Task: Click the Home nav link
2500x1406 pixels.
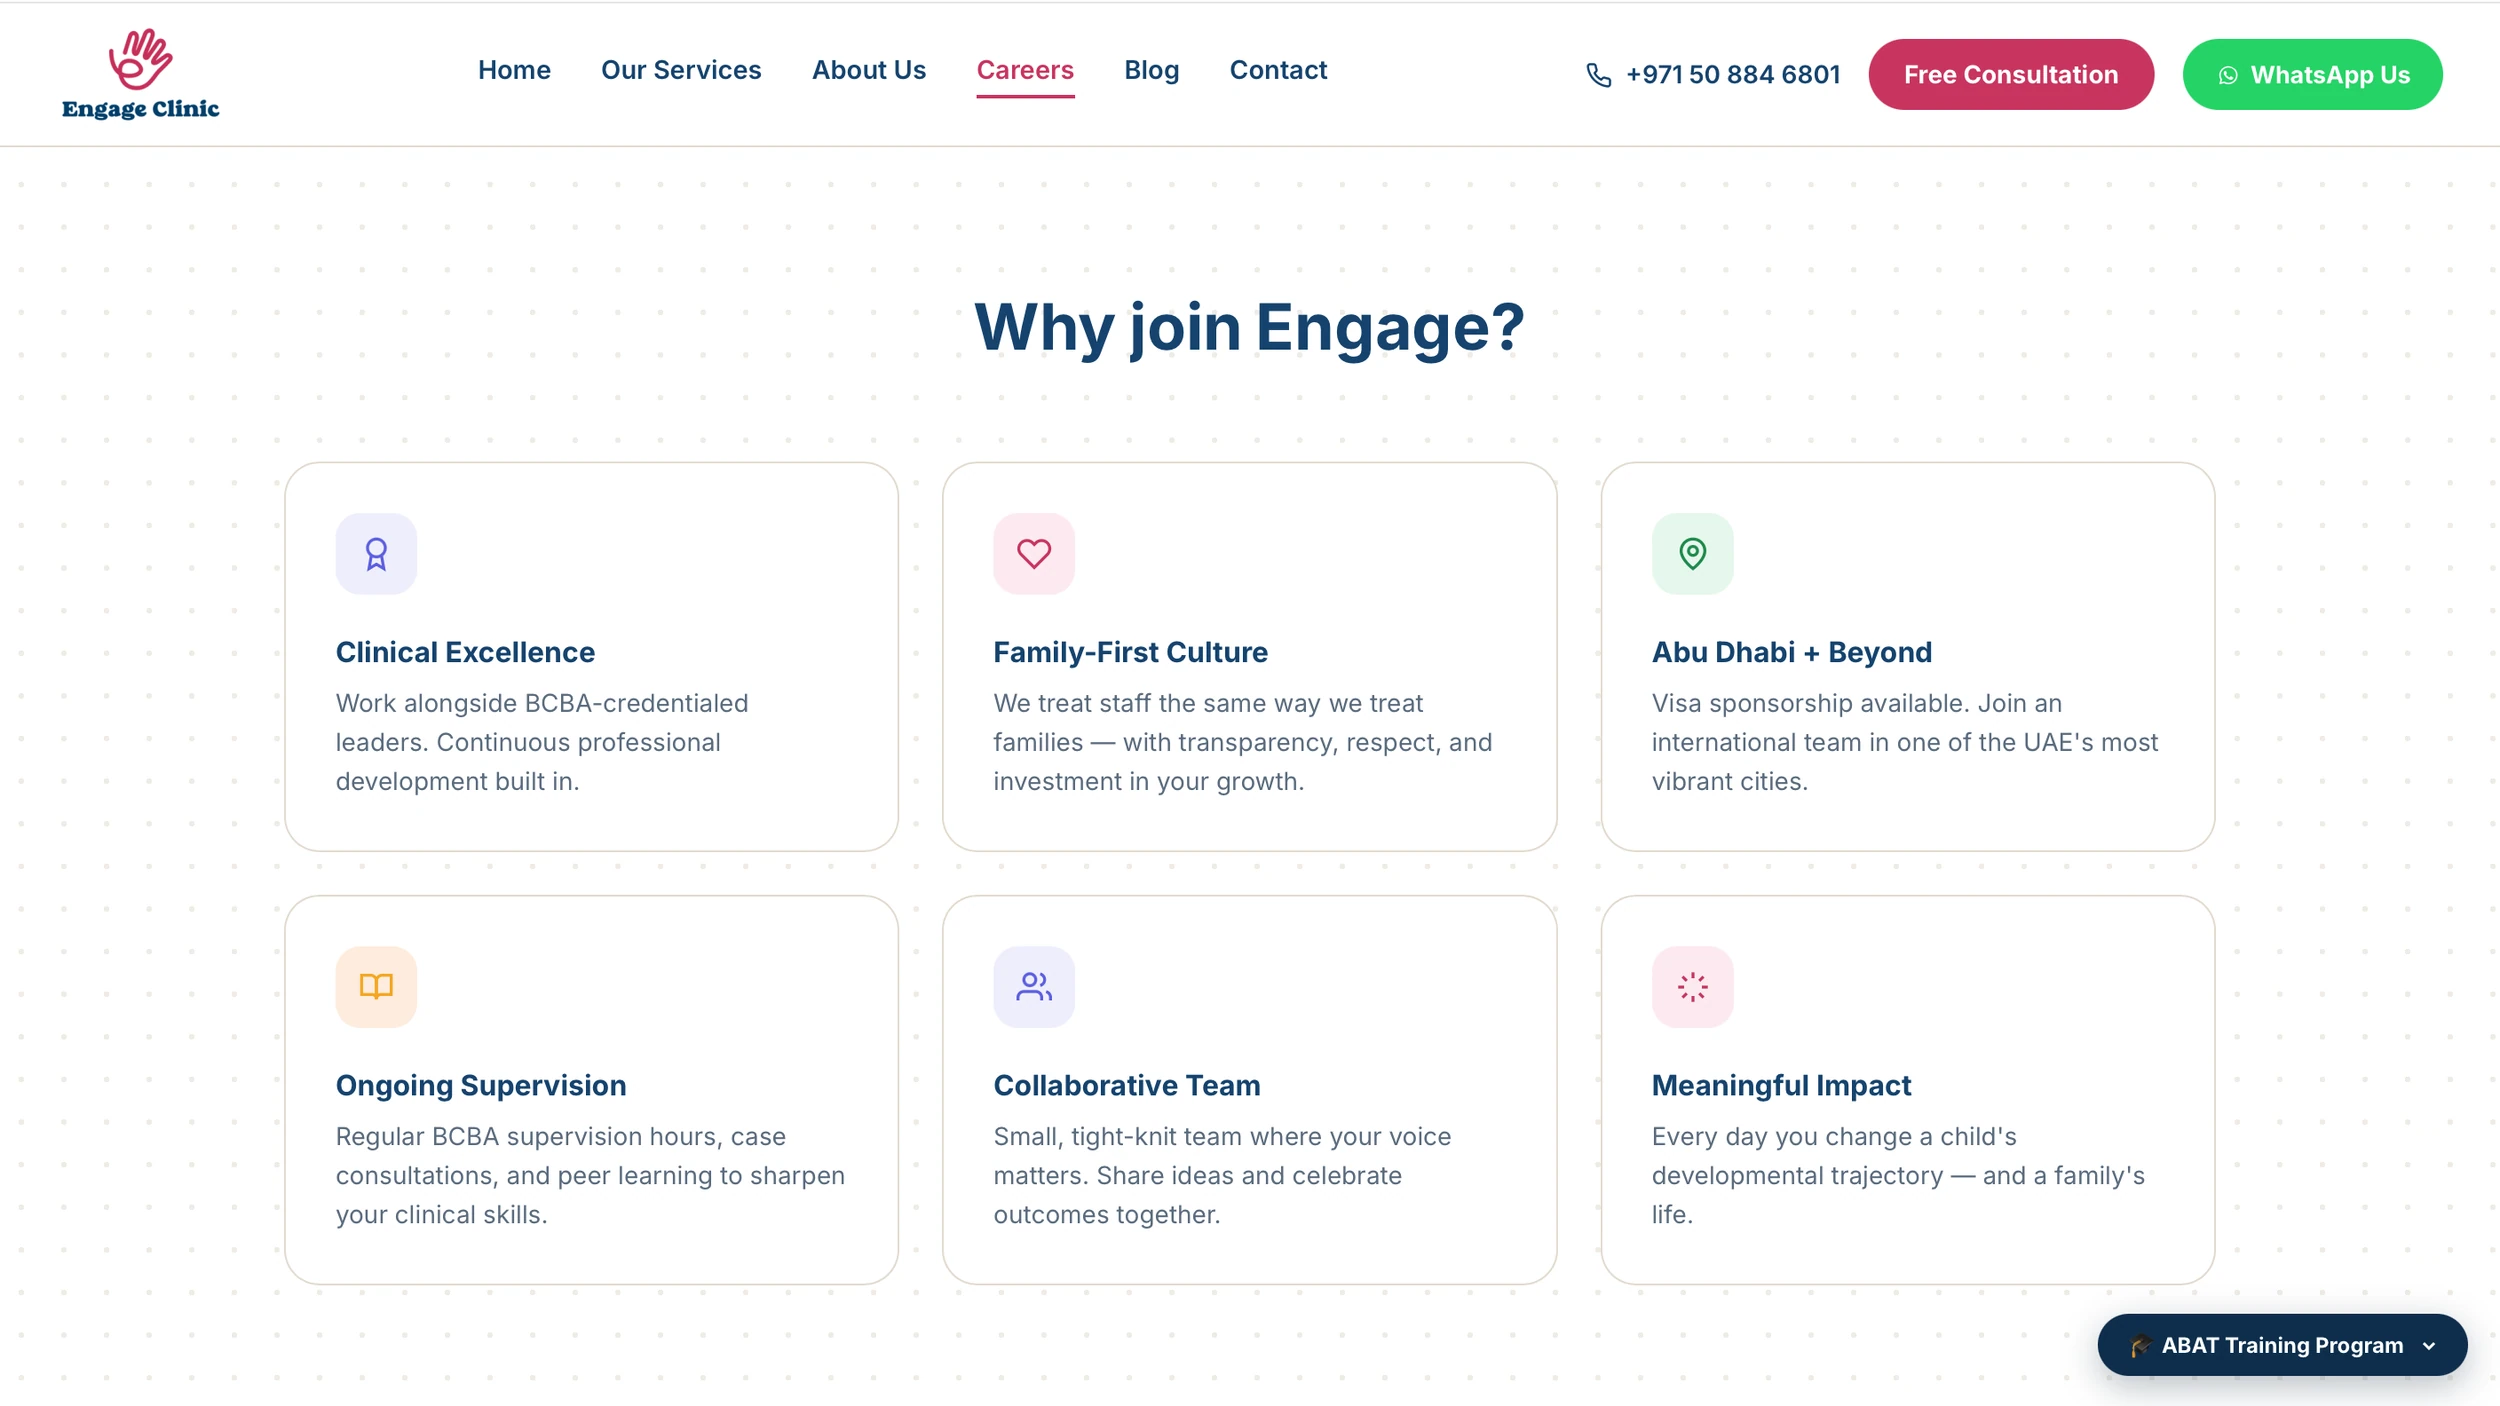Action: coord(514,70)
